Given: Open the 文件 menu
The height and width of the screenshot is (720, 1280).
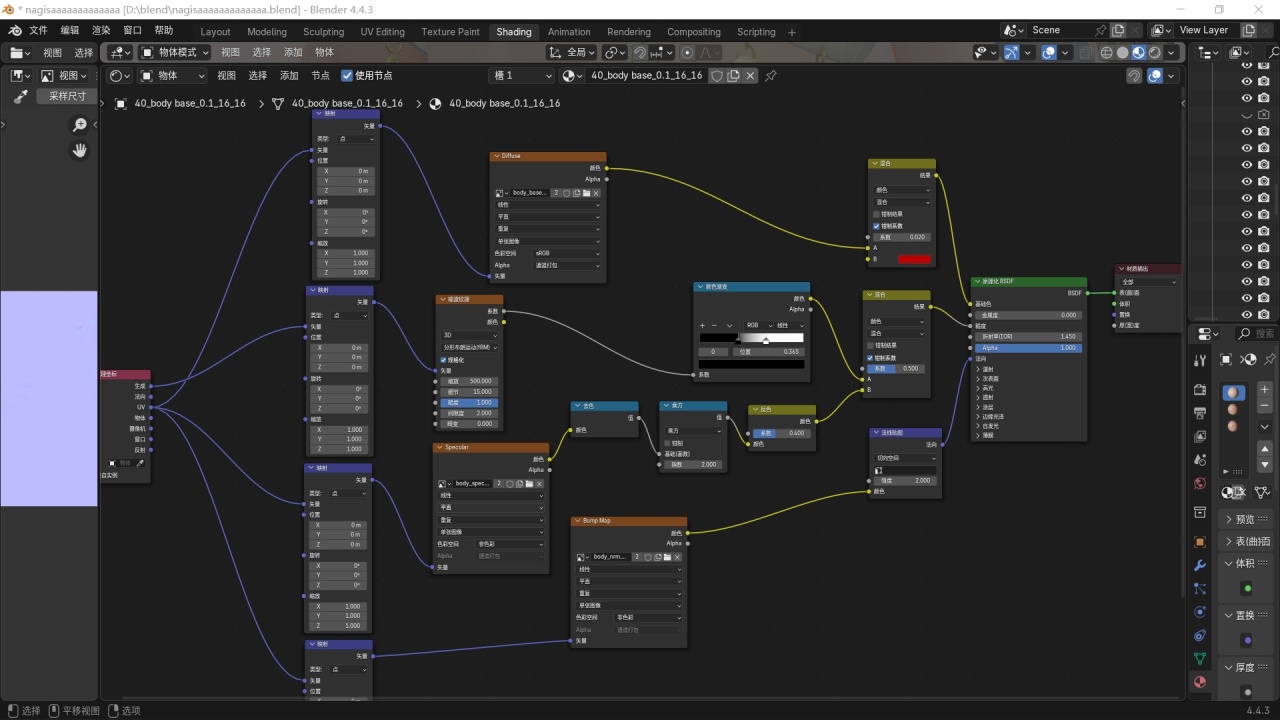Looking at the screenshot, I should [x=38, y=31].
